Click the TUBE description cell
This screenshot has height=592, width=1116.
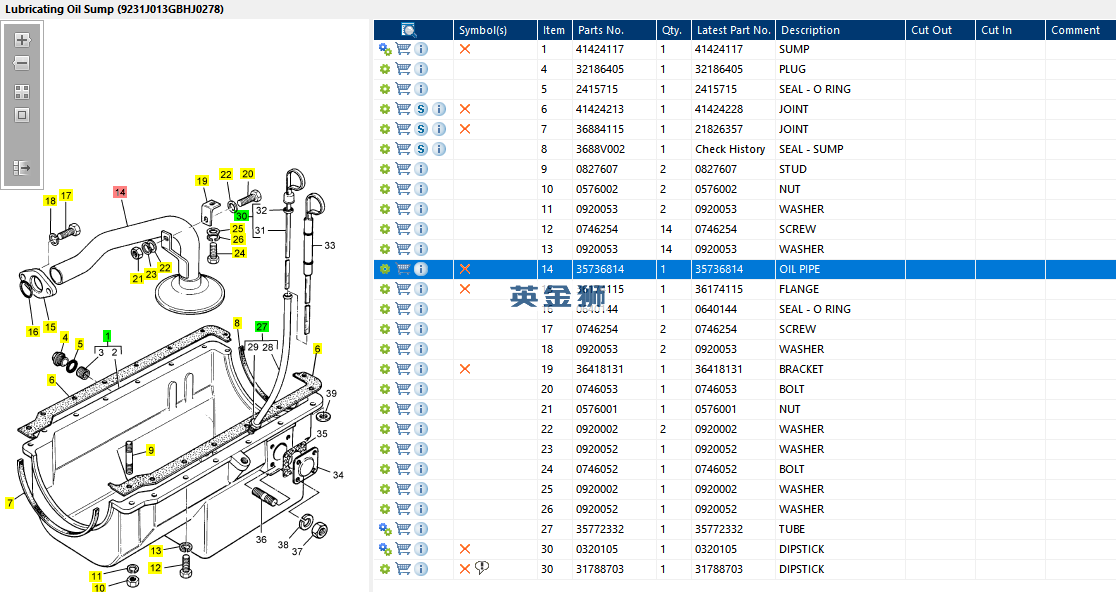click(x=841, y=529)
